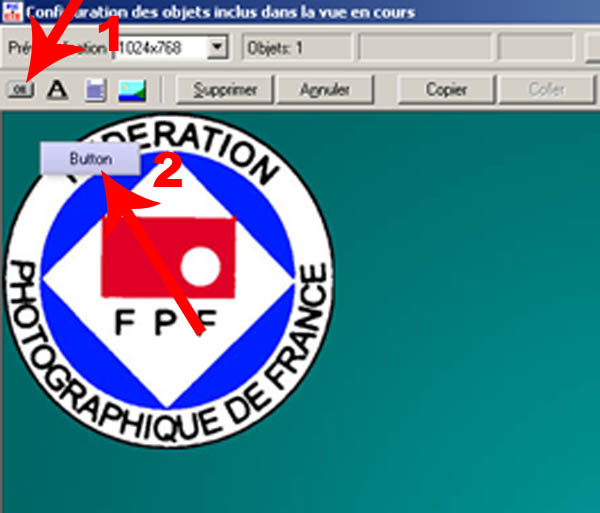
Task: Select the add image object tool
Action: tap(132, 90)
